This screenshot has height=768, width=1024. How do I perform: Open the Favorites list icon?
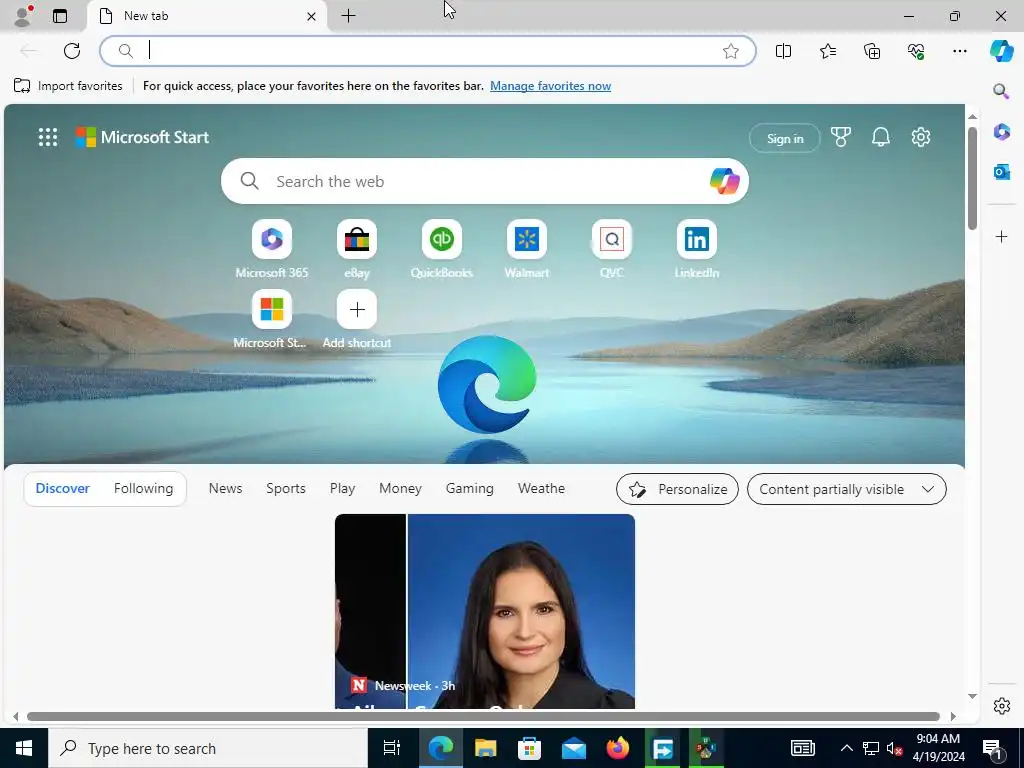[827, 51]
